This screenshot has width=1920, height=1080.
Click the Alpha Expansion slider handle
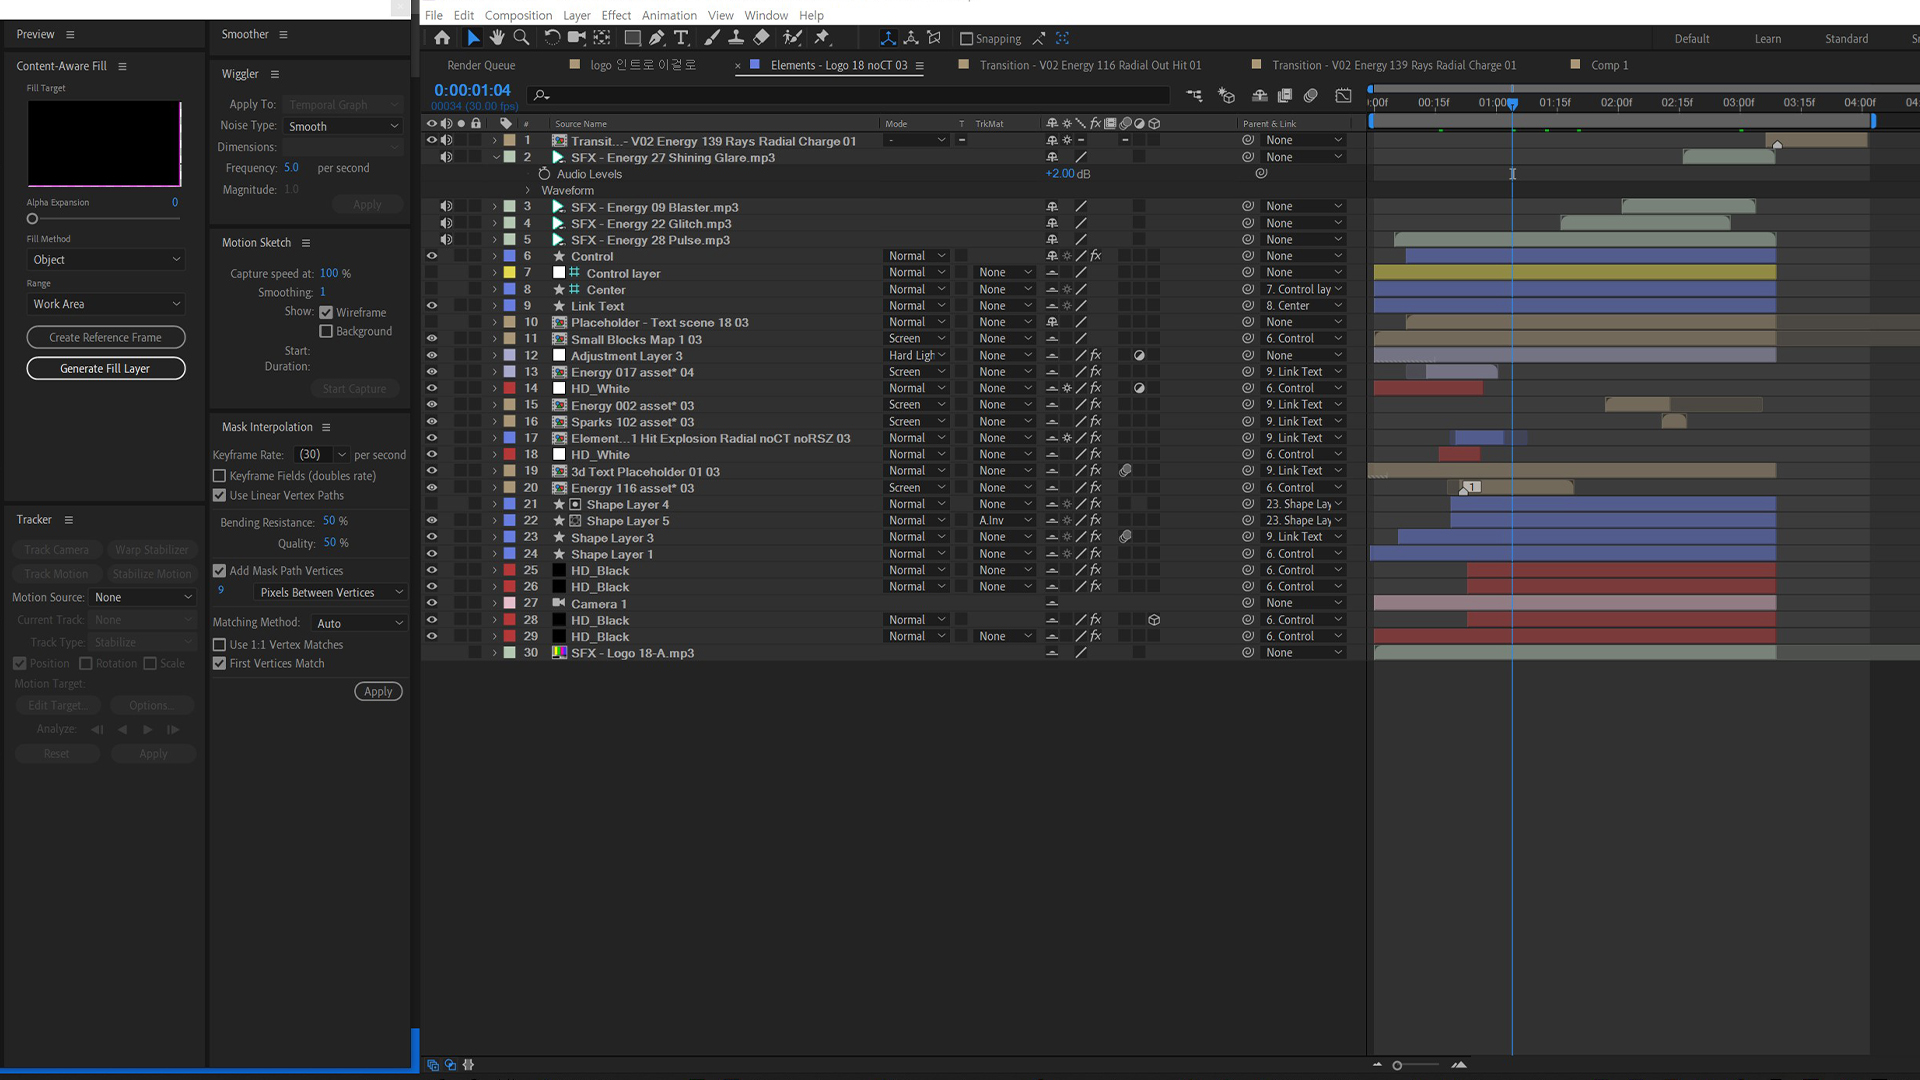[x=32, y=219]
